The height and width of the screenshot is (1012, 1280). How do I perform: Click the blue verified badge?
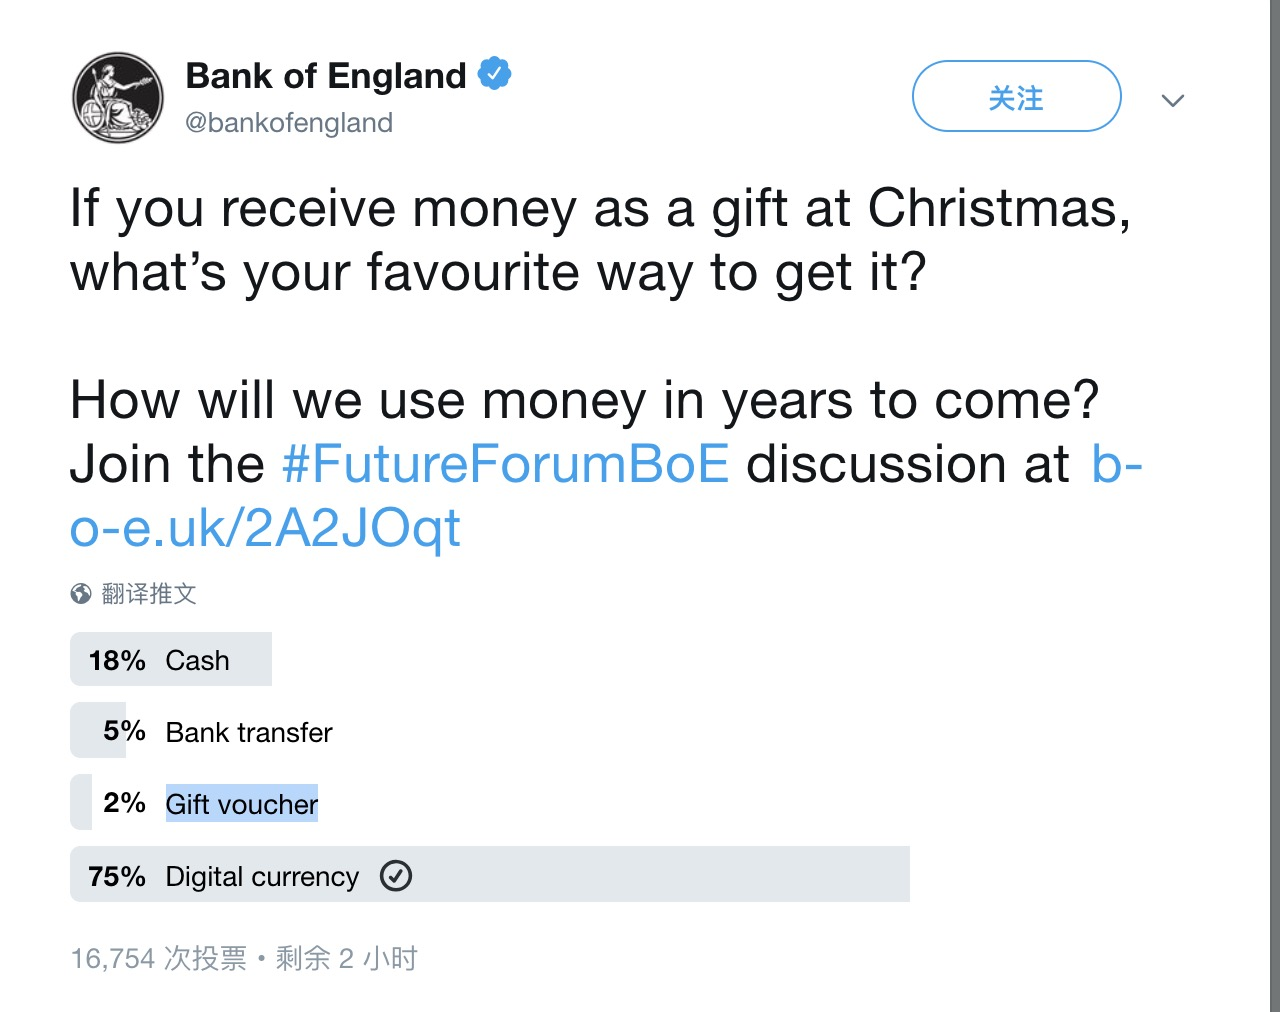pos(494,74)
